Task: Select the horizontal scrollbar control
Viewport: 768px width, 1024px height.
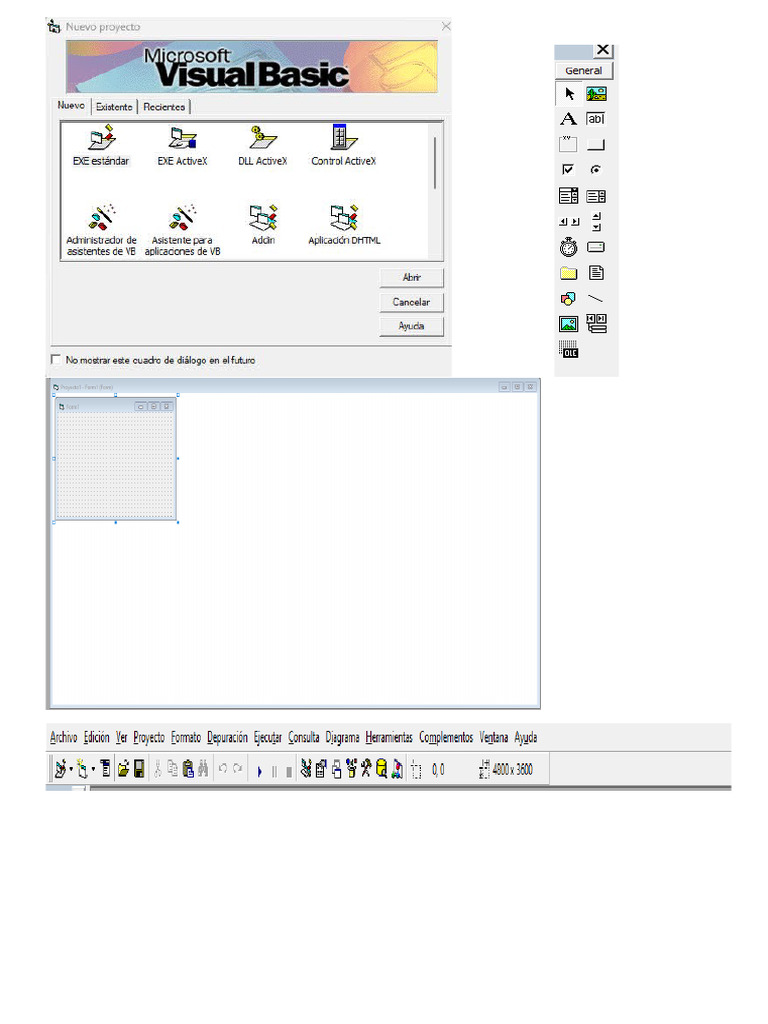Action: tap(569, 222)
